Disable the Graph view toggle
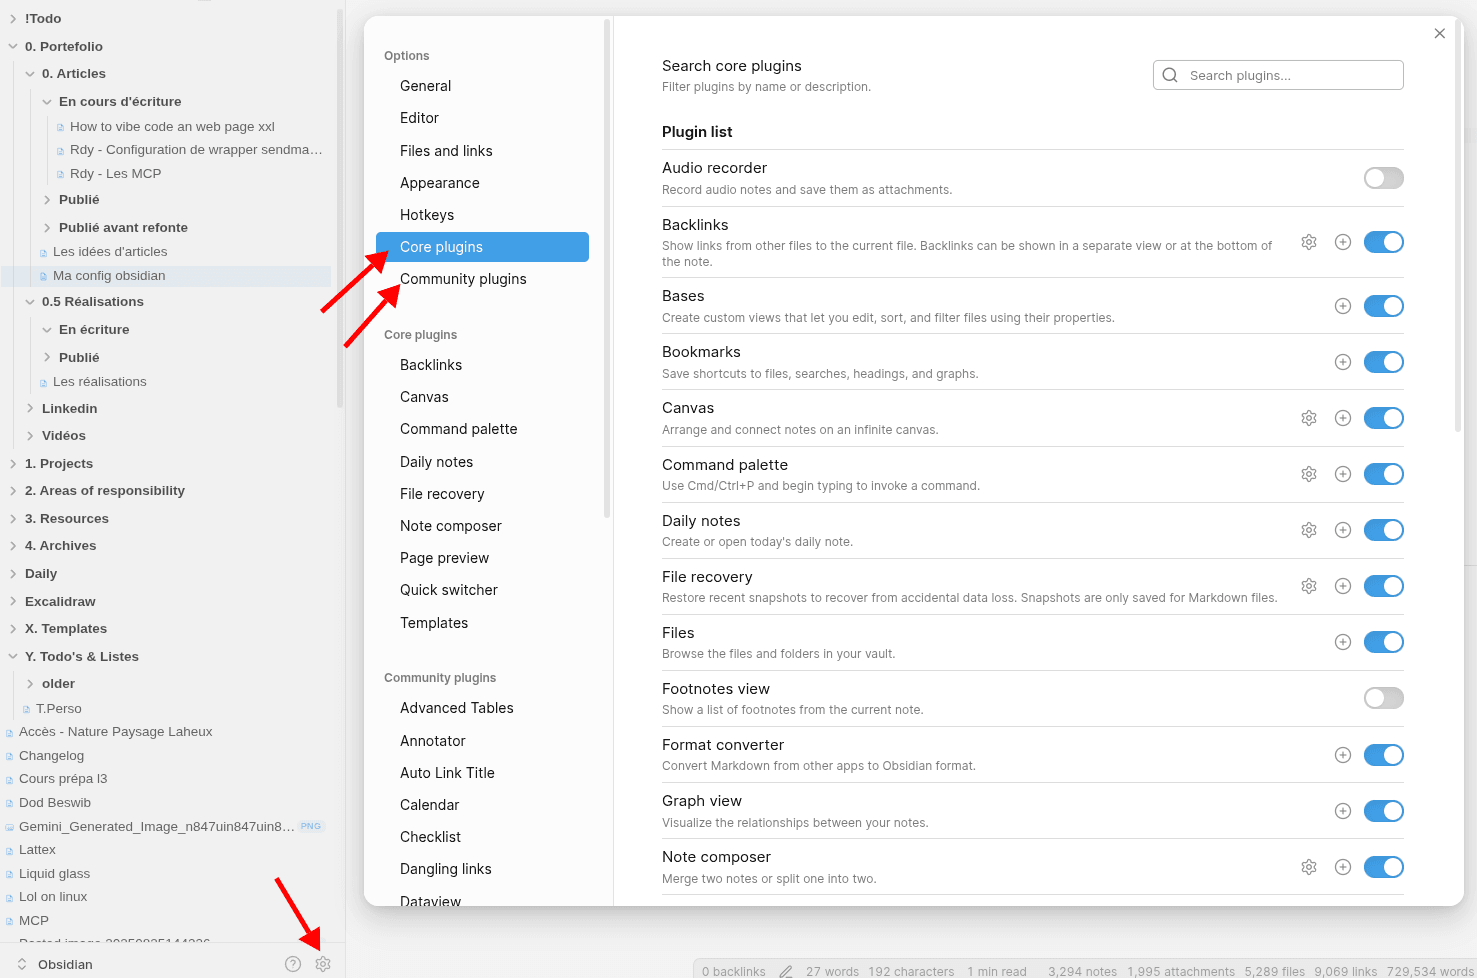 click(x=1383, y=811)
